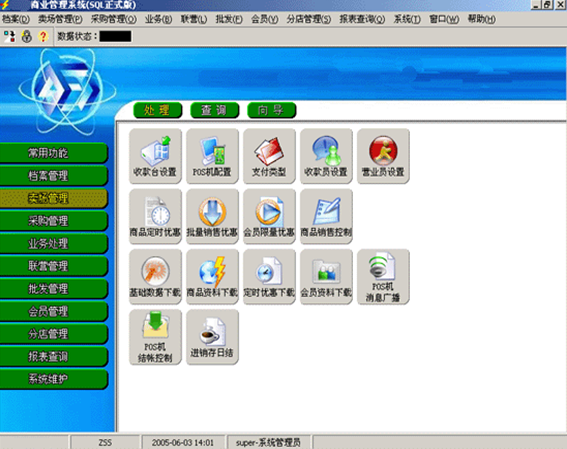This screenshot has height=449, width=567.
Task: Select 会员管理 in the sidebar
Action: point(54,311)
